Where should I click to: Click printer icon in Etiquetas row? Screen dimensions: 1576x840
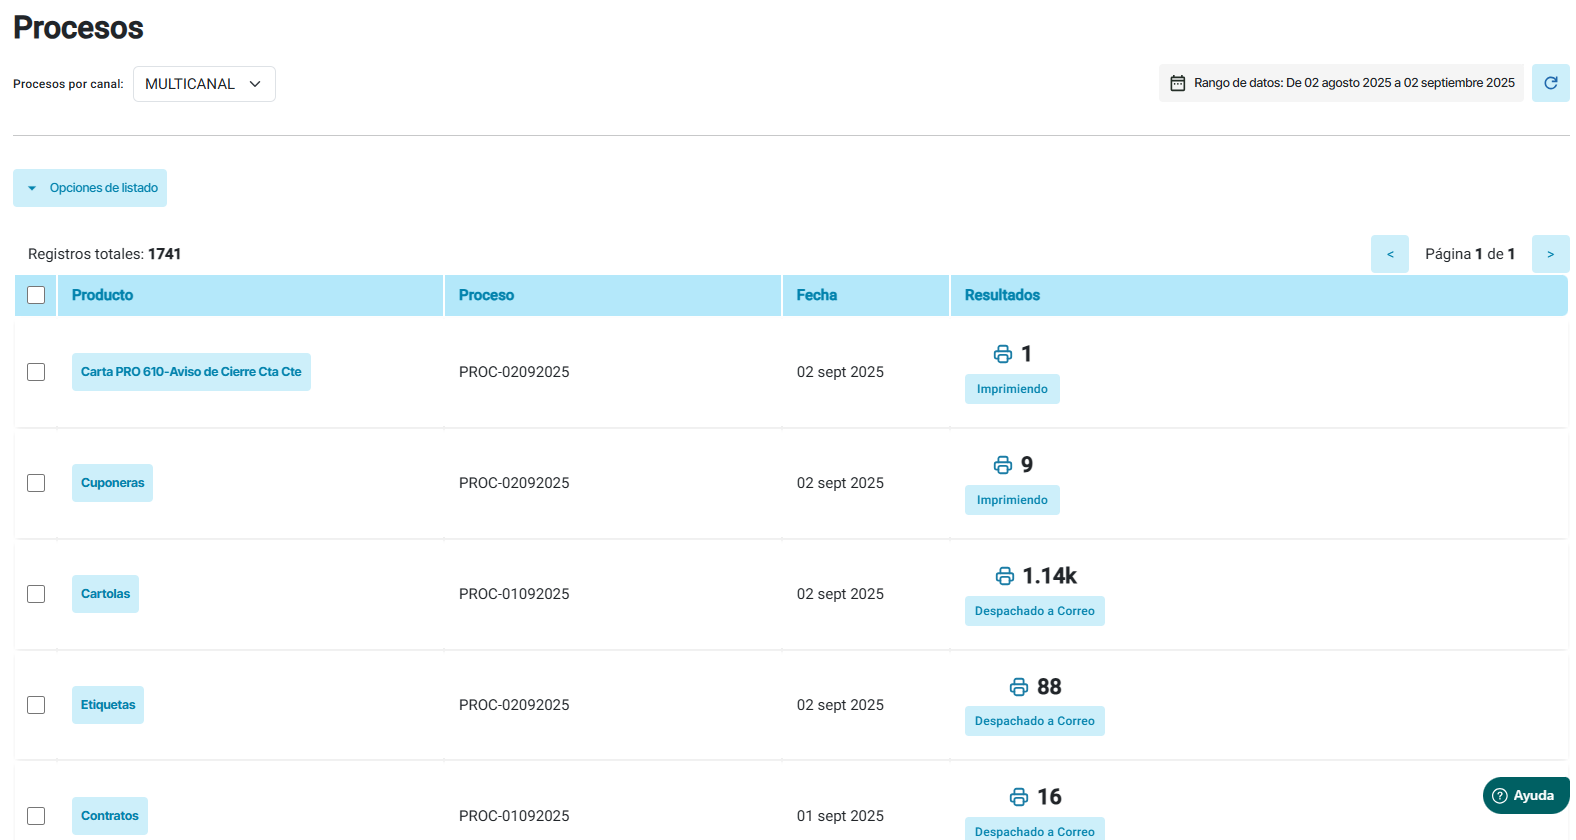pyautogui.click(x=1019, y=687)
